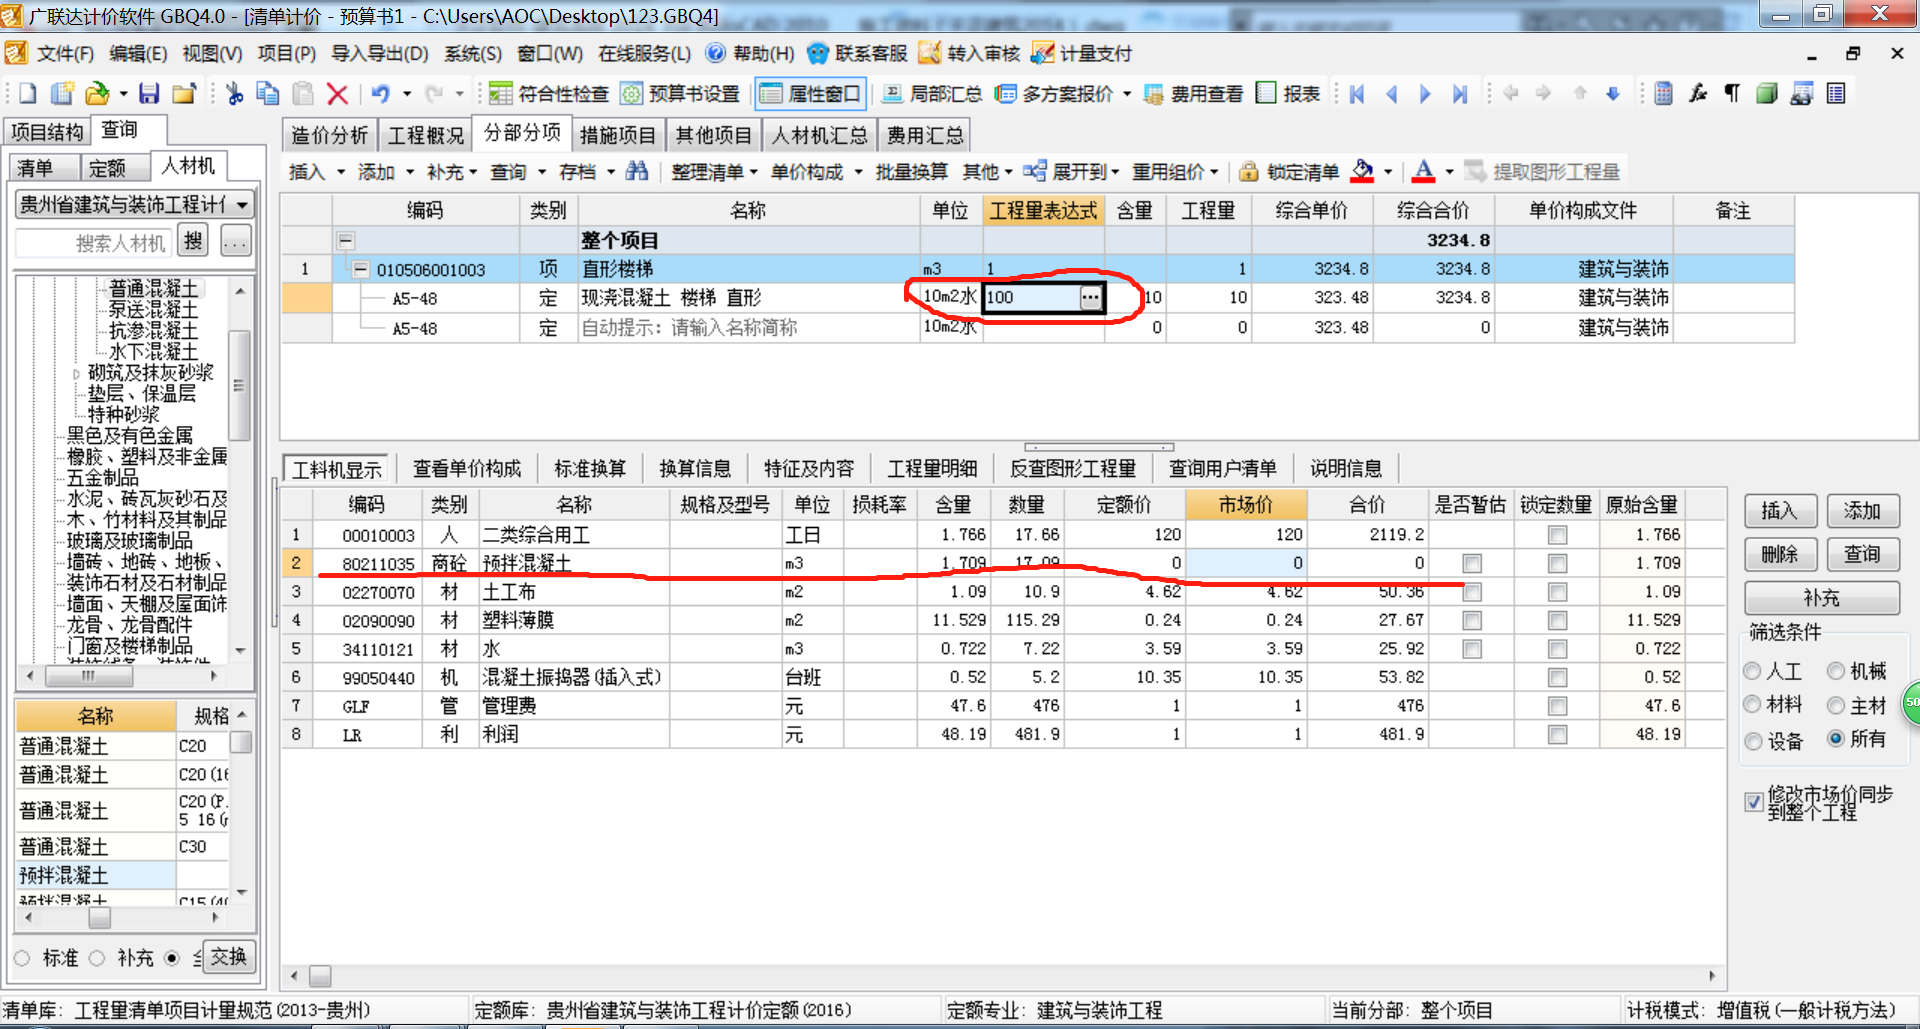The width and height of the screenshot is (1920, 1029).
Task: Click the wide 补充 button above 筛选条件
Action: point(1822,598)
